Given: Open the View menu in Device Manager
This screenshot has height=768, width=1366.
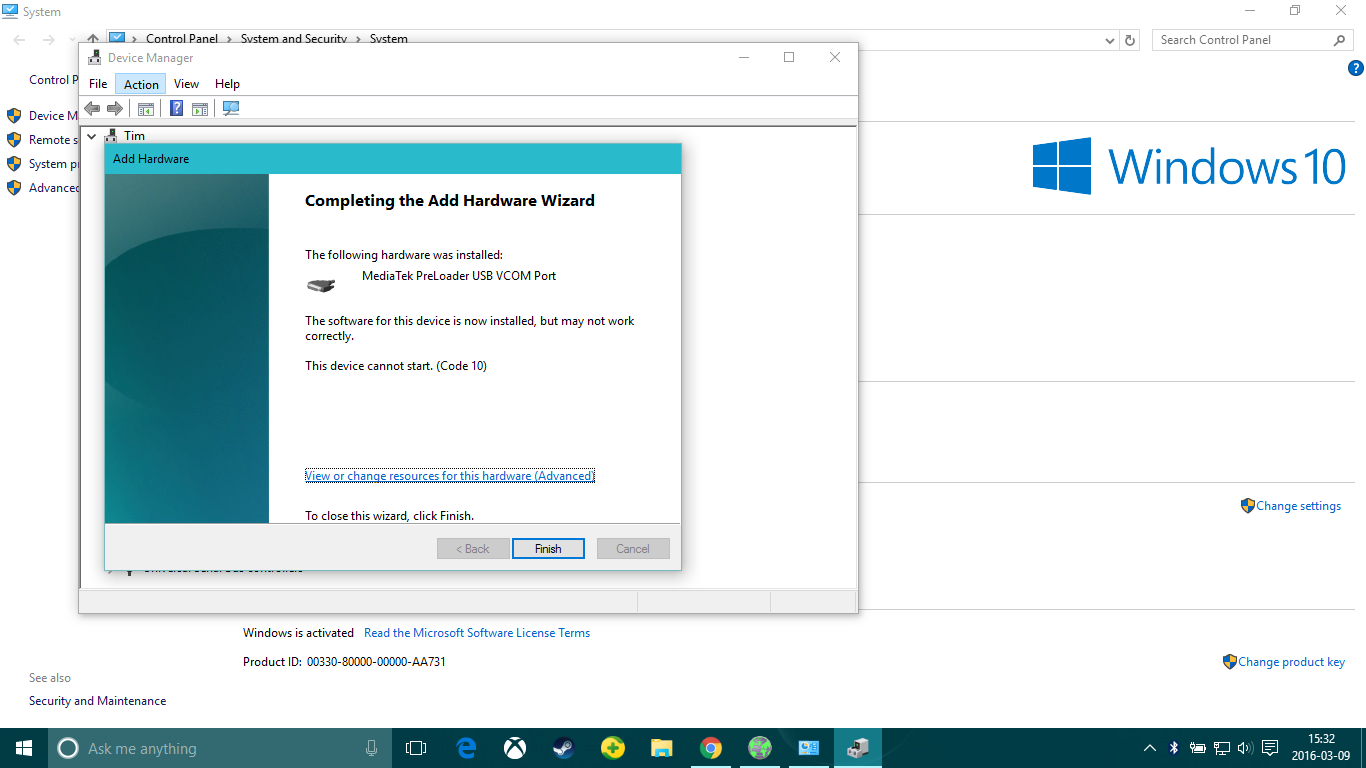Looking at the screenshot, I should point(186,83).
